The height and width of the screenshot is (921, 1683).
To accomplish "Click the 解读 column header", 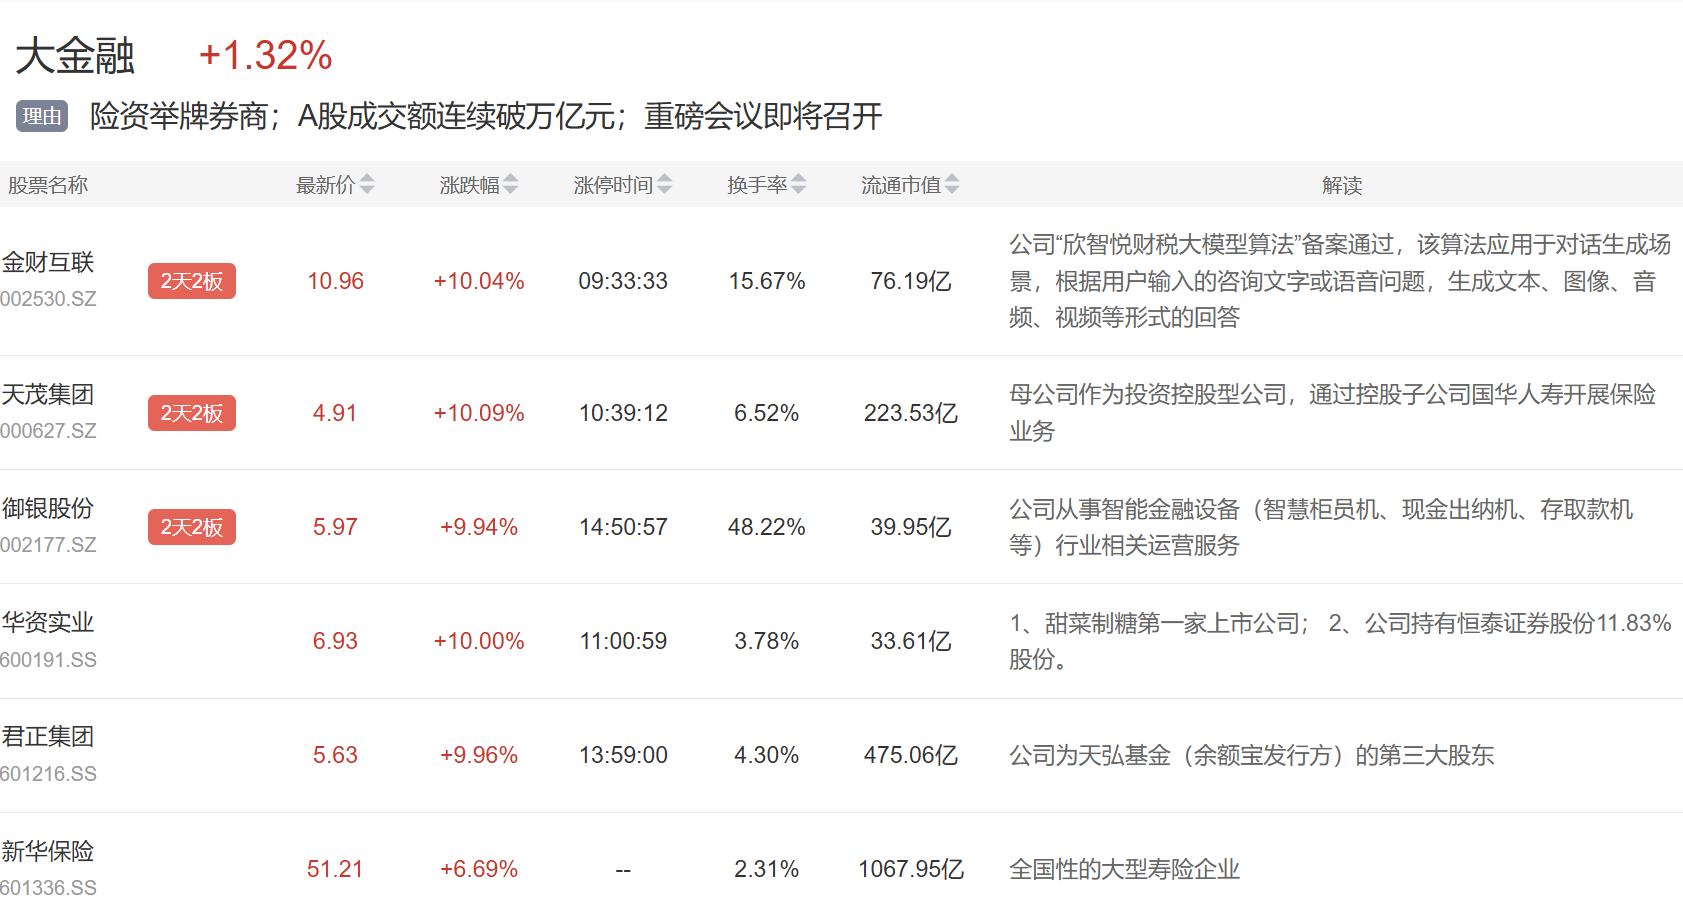I will click(1341, 185).
